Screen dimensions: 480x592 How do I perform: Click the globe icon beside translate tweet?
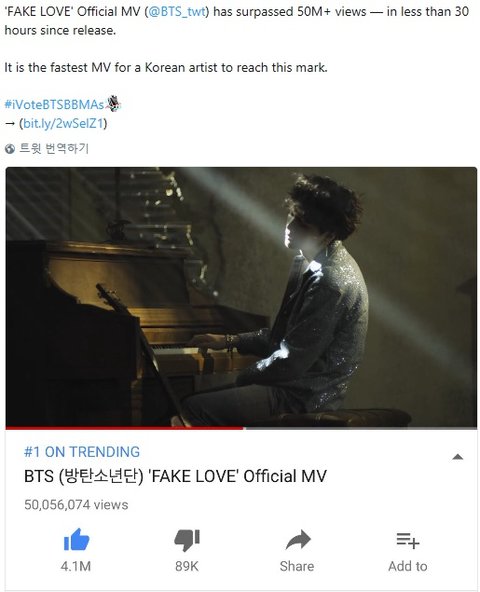pyautogui.click(x=10, y=149)
